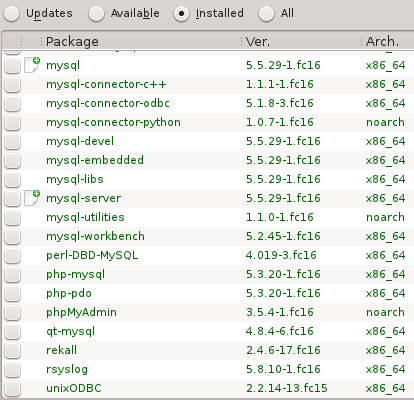Screen dimensions: 414x400
Task: Select the mysql-utilities package name
Action: coord(85,217)
